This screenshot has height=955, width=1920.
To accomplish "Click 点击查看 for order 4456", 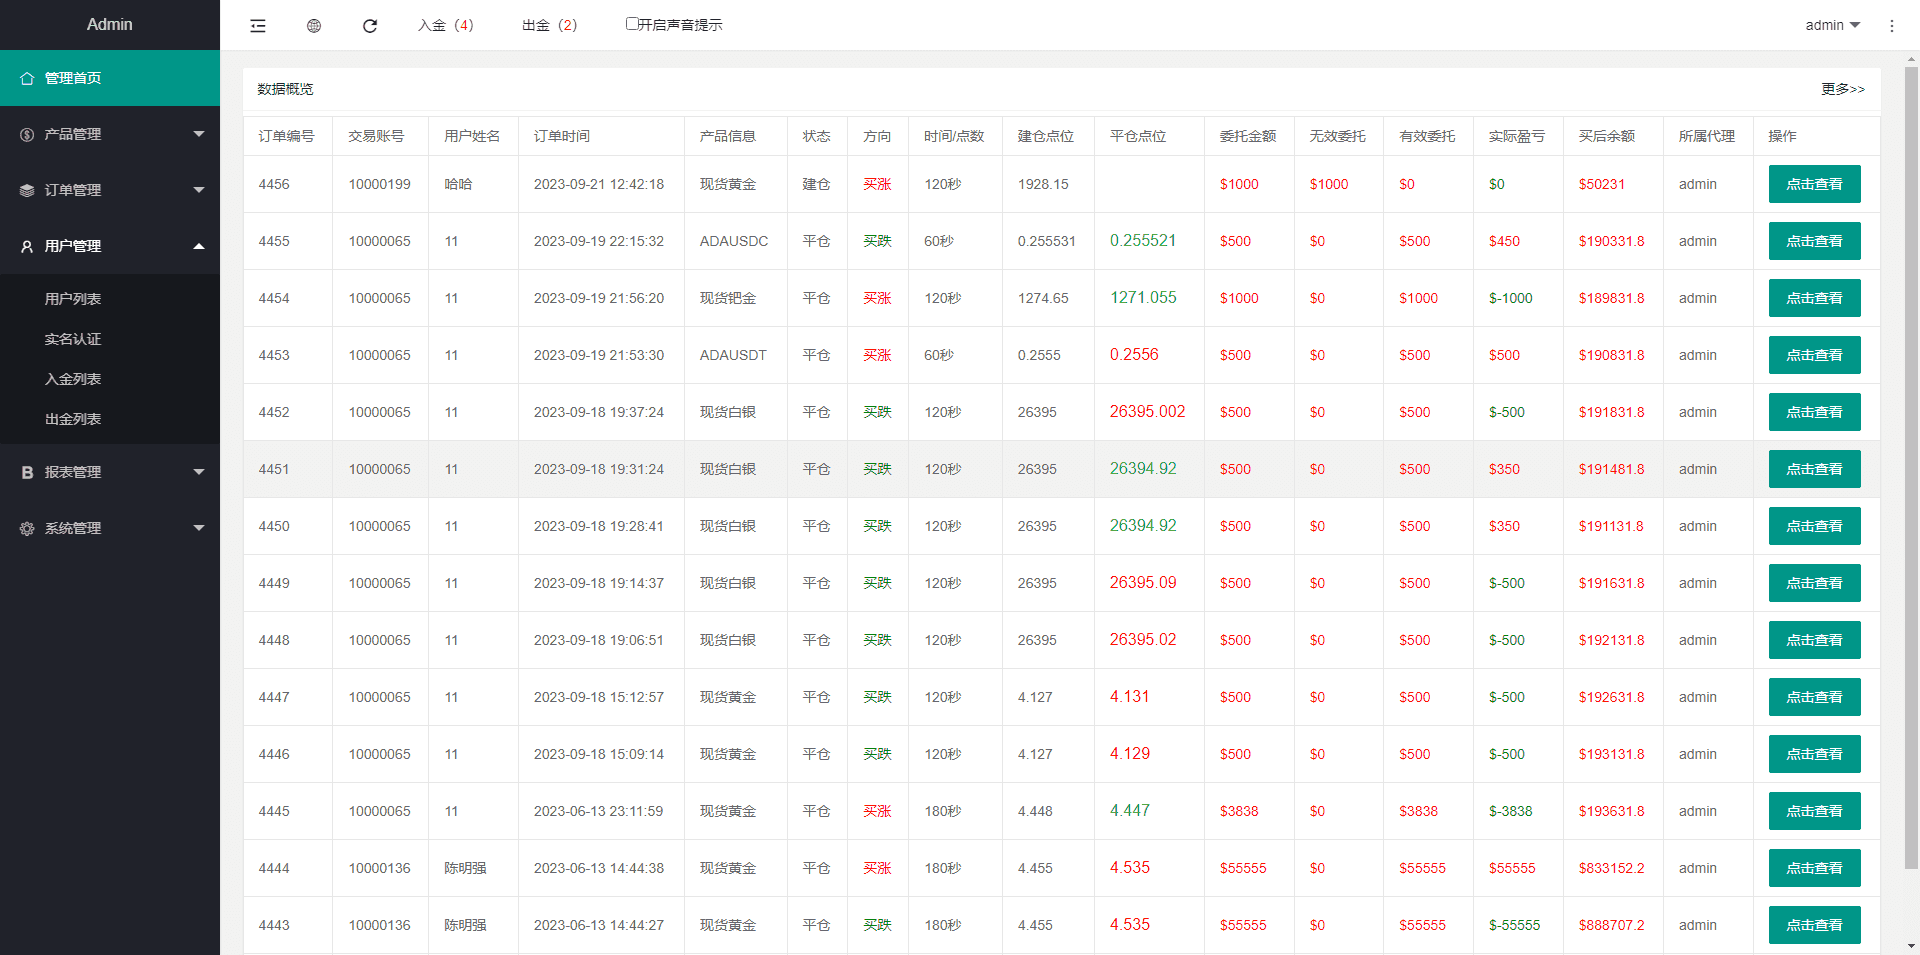I will pyautogui.click(x=1814, y=184).
